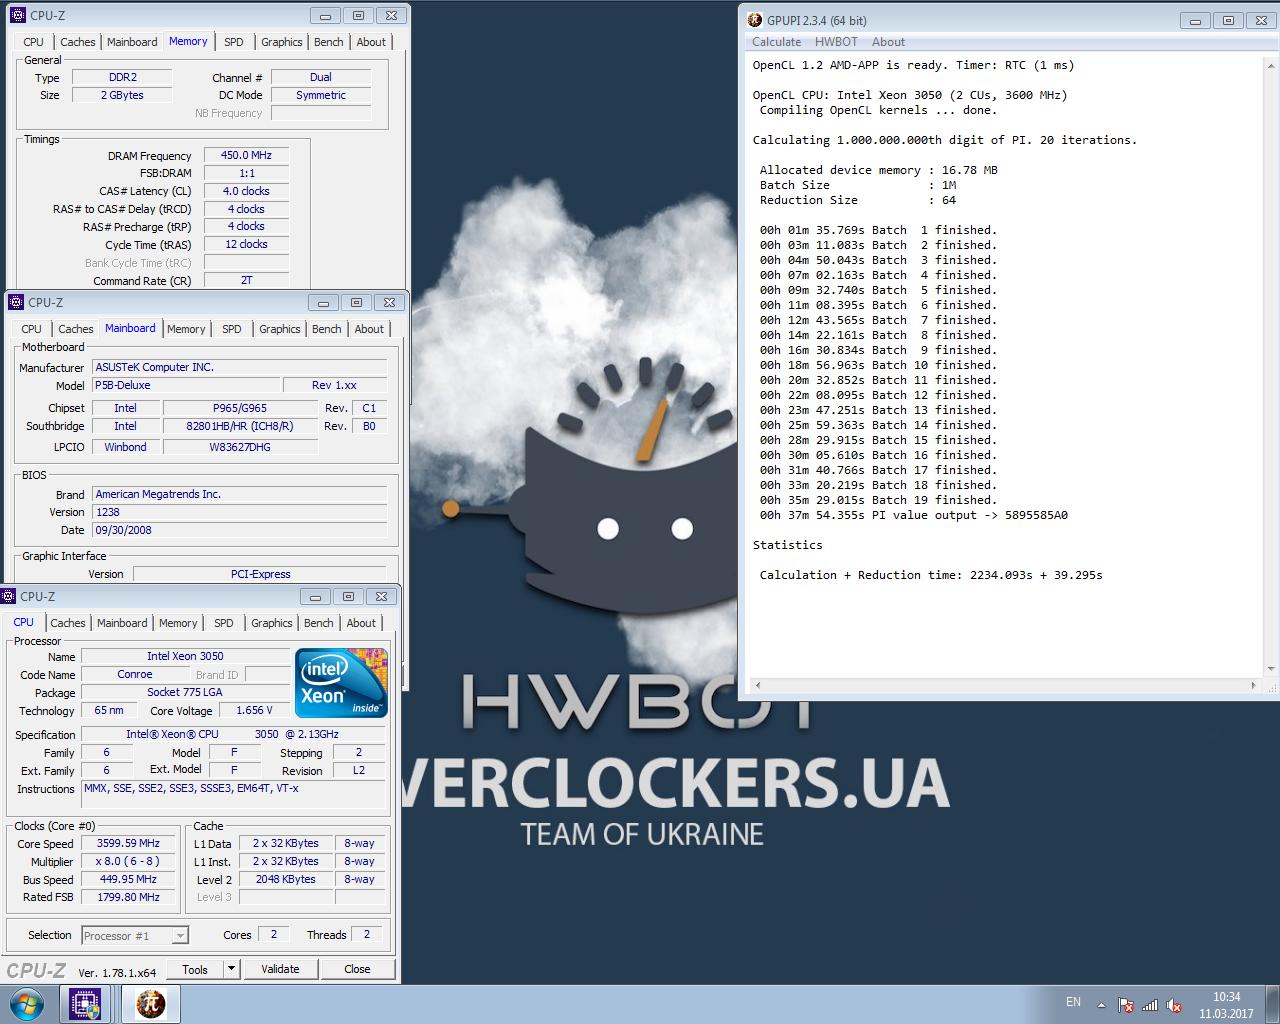This screenshot has height=1024, width=1280.
Task: Open the About tab in the CPU window
Action: (x=361, y=623)
